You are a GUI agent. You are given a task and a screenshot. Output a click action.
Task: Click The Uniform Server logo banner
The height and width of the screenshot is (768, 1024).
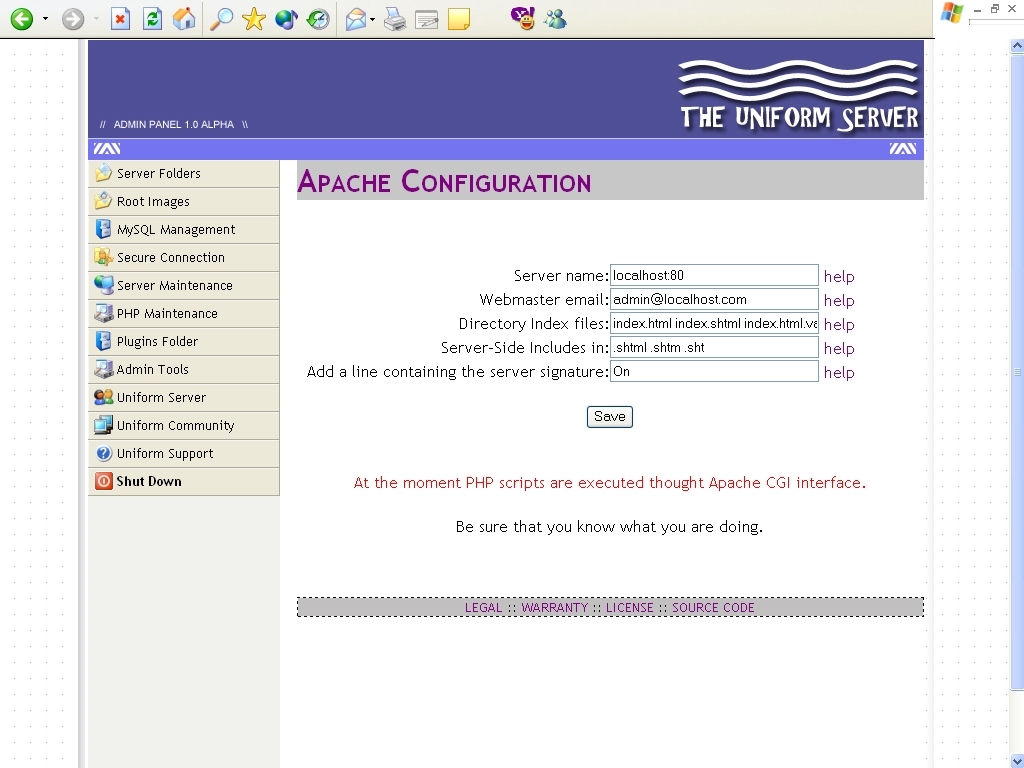click(799, 96)
